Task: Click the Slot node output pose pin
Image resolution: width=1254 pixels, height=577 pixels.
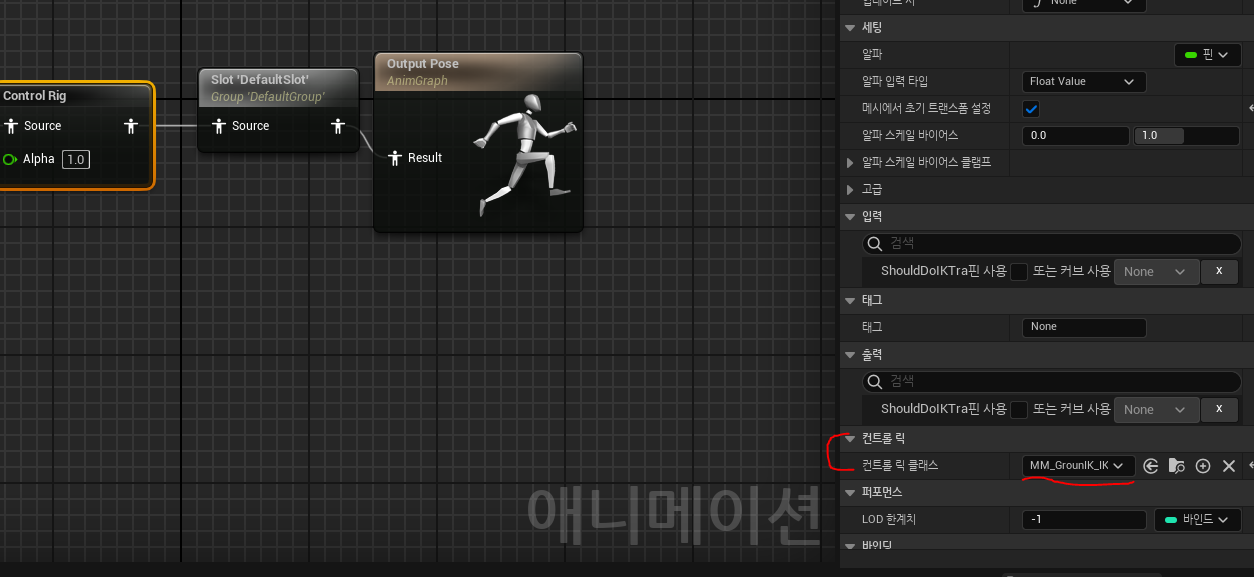Action: [338, 126]
